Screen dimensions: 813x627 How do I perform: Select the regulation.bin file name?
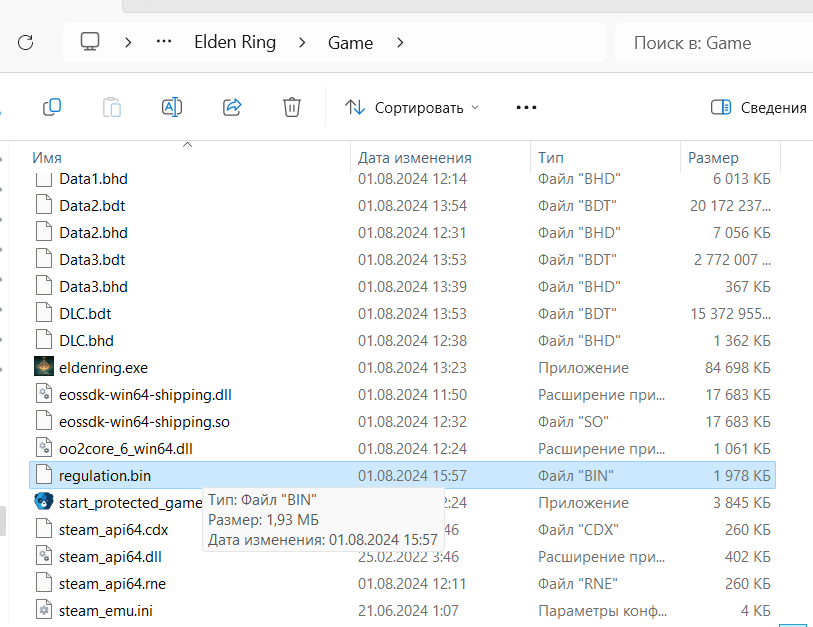105,476
